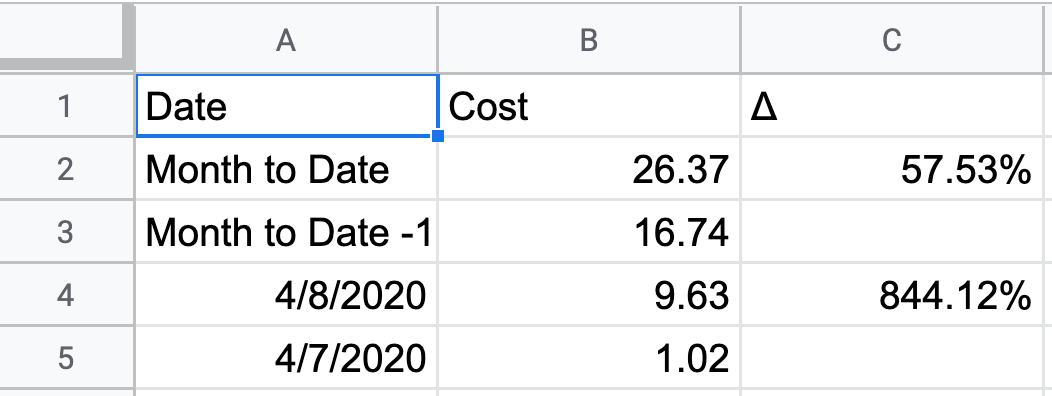Select the cell showing 57.53%
This screenshot has height=396, width=1052.
(892, 169)
